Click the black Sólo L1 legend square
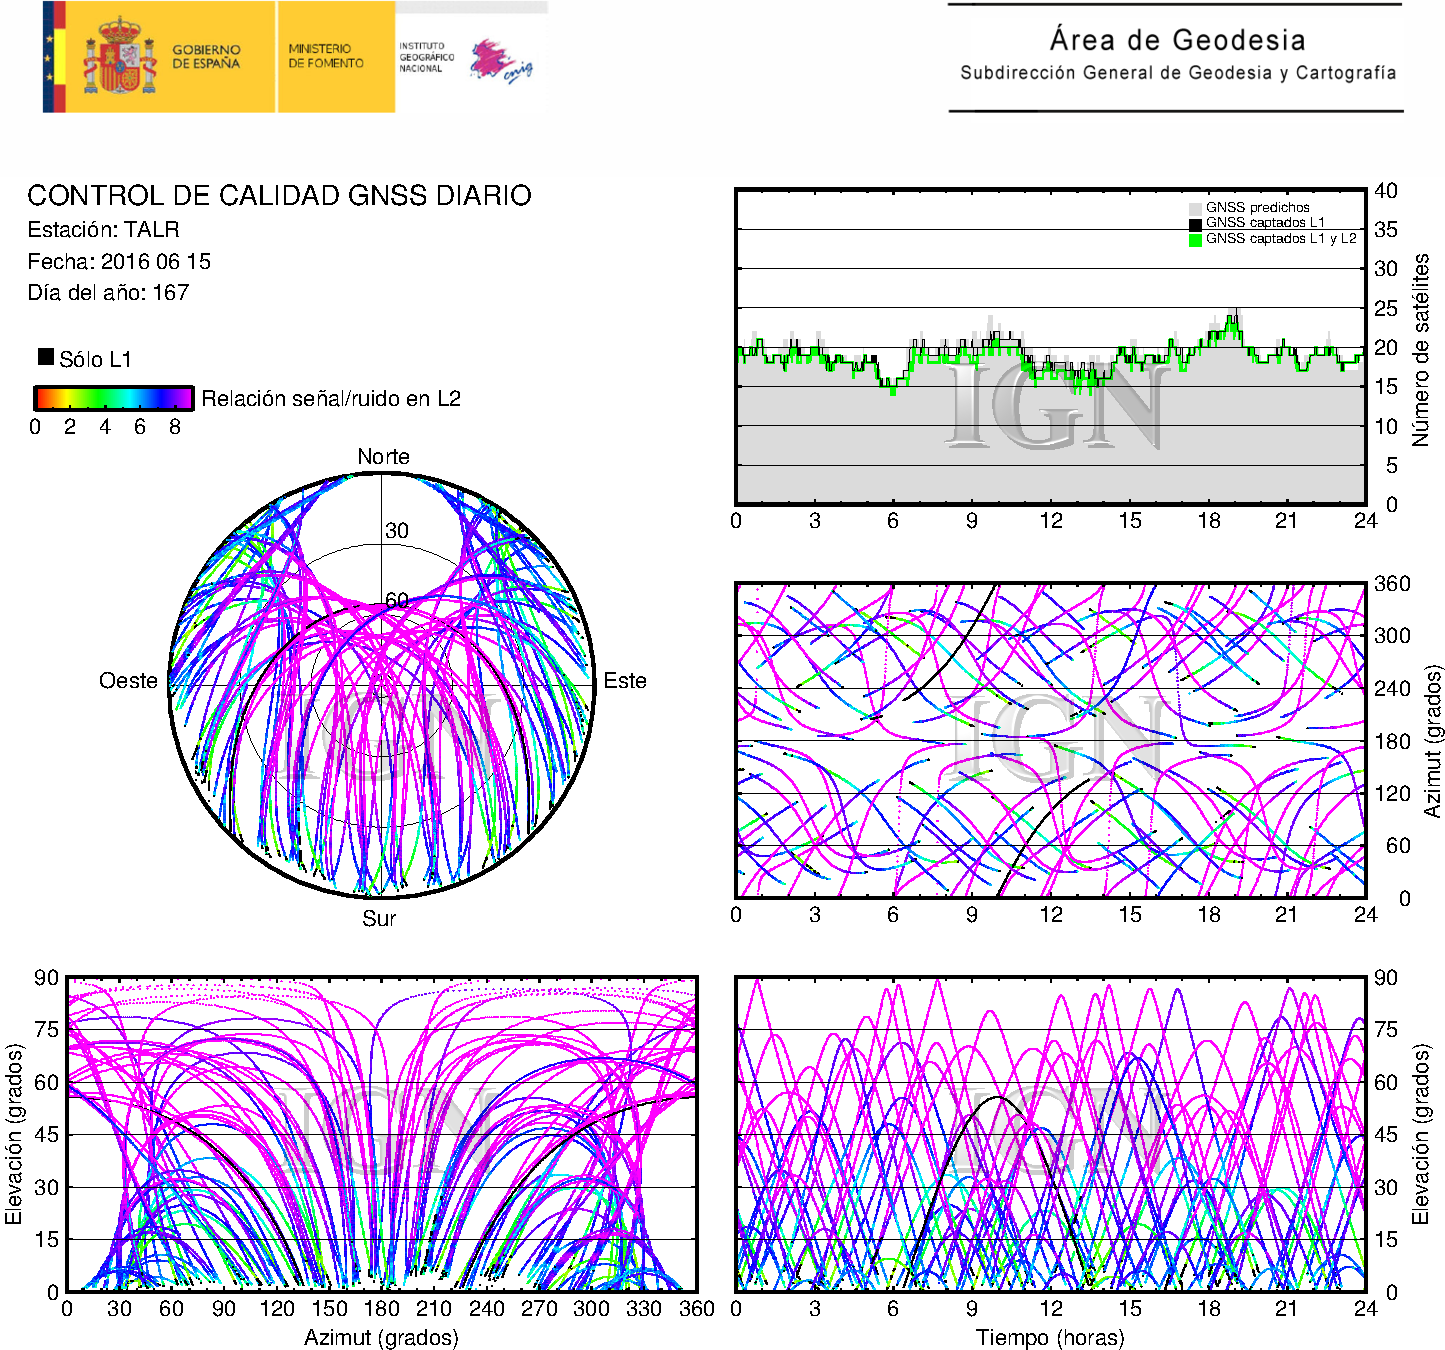The width and height of the screenshot is (1445, 1350). point(46,357)
